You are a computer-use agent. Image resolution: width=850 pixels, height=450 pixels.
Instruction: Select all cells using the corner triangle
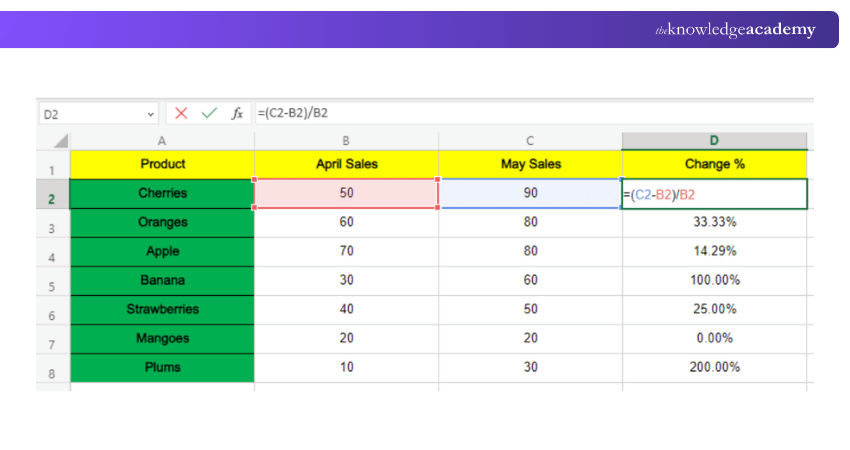(61, 141)
